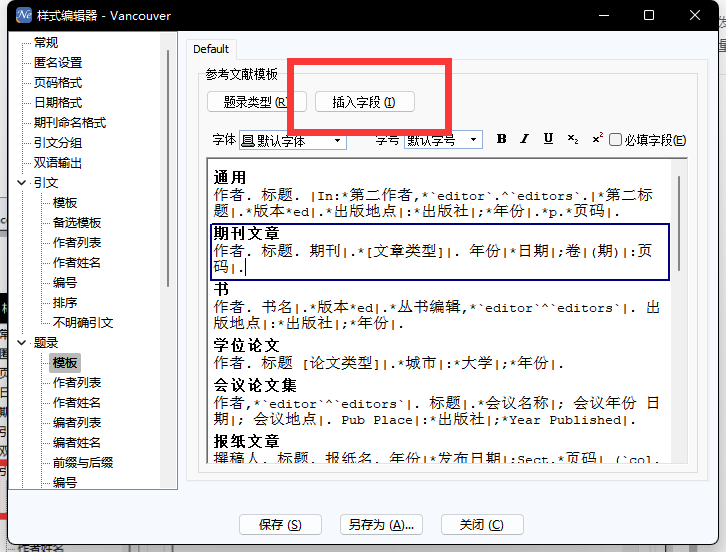The width and height of the screenshot is (726, 552).
Task: Apply underline formatting with the U icon
Action: click(548, 139)
